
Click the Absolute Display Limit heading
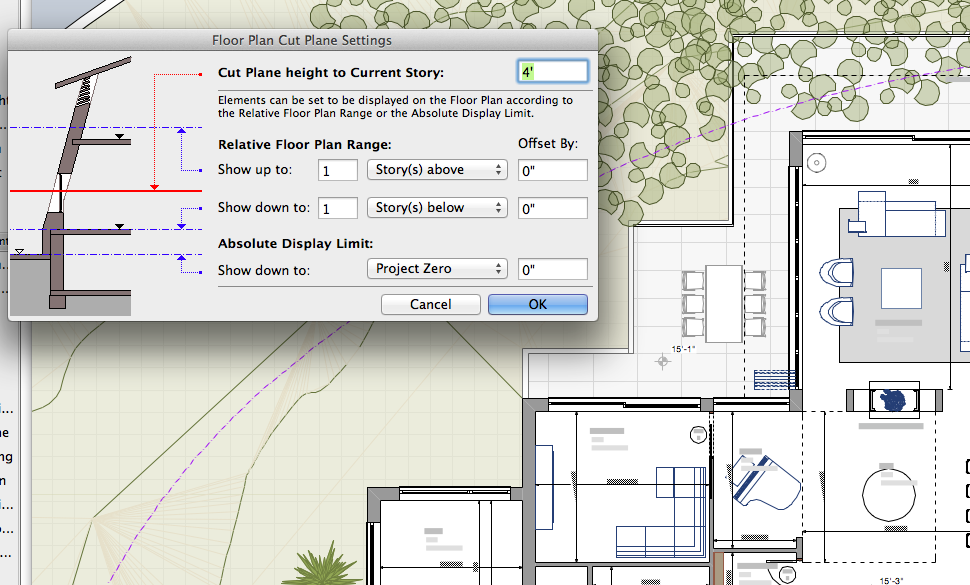coord(295,244)
